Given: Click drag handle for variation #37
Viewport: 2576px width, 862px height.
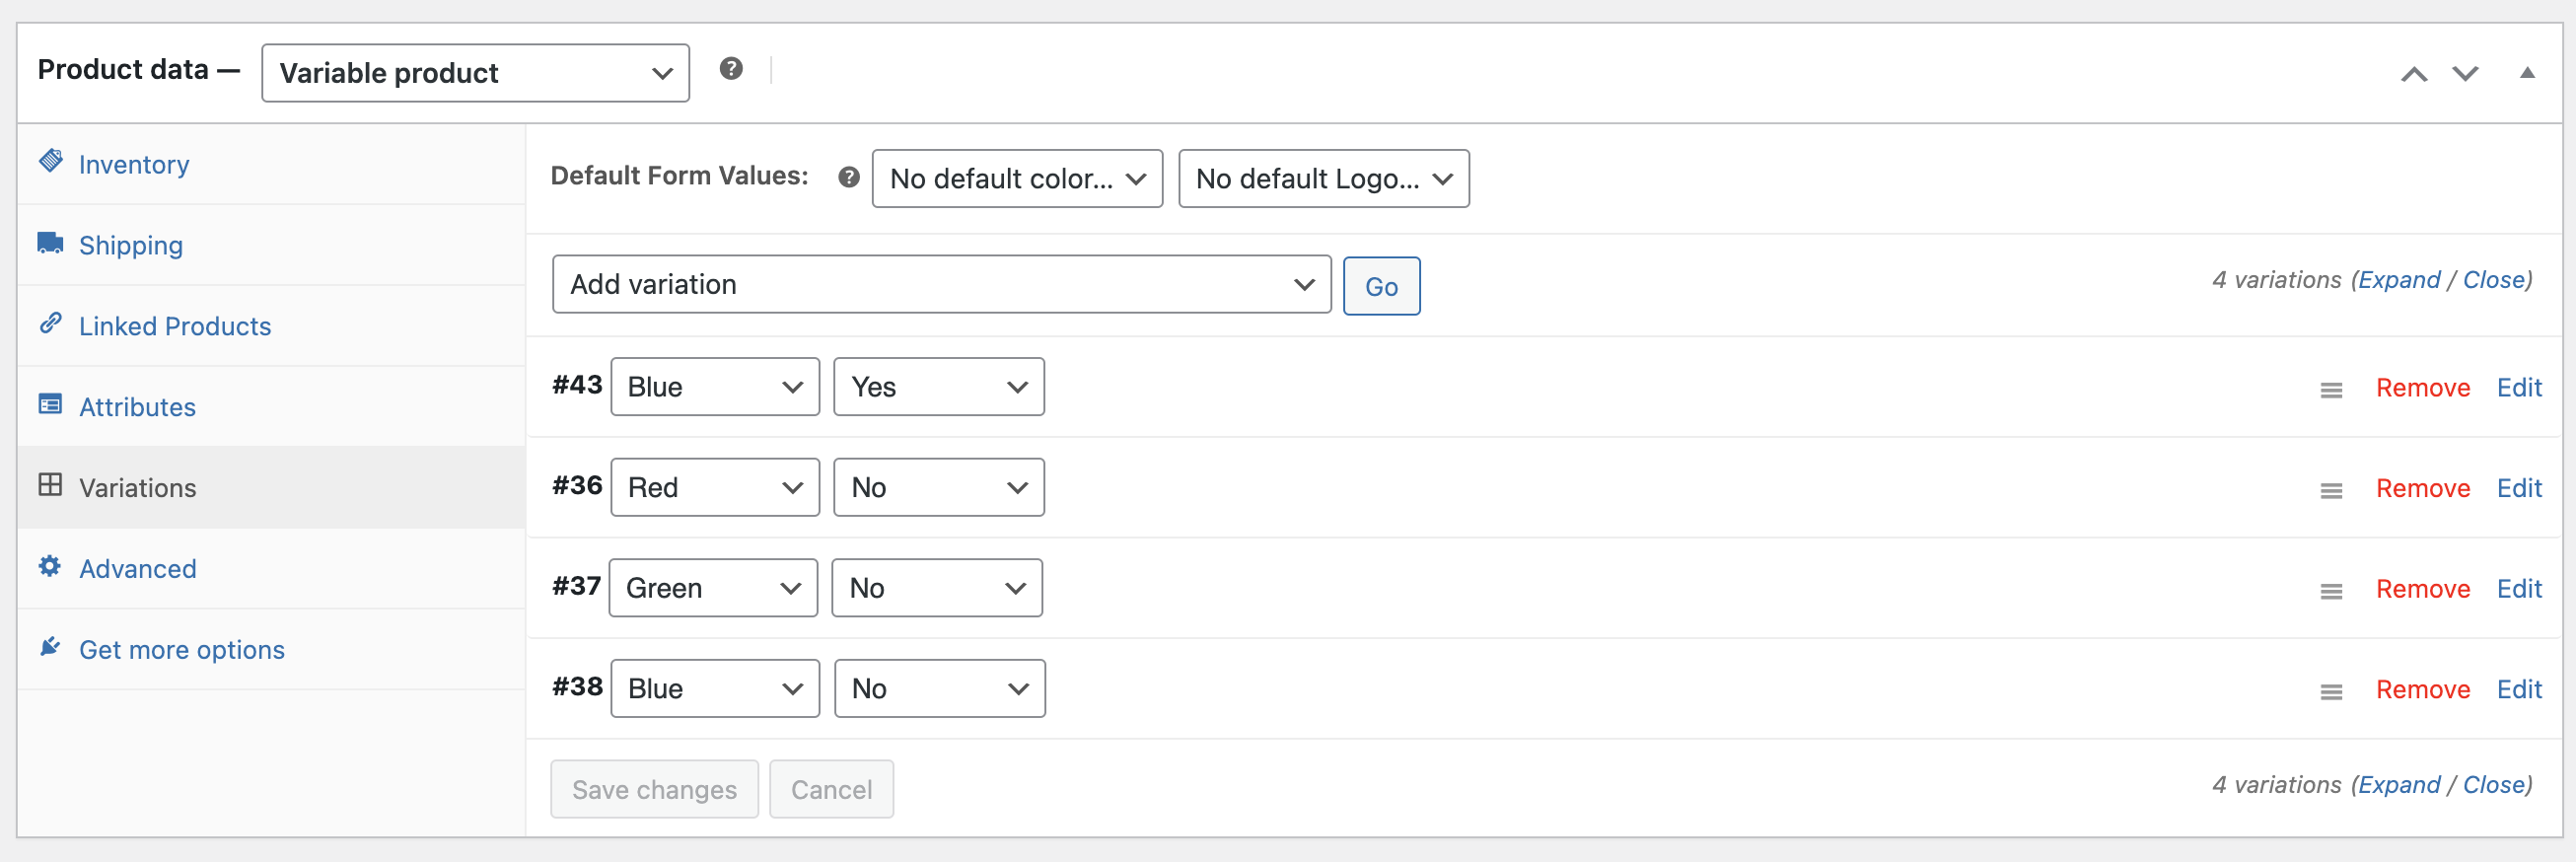Looking at the screenshot, I should [2331, 591].
